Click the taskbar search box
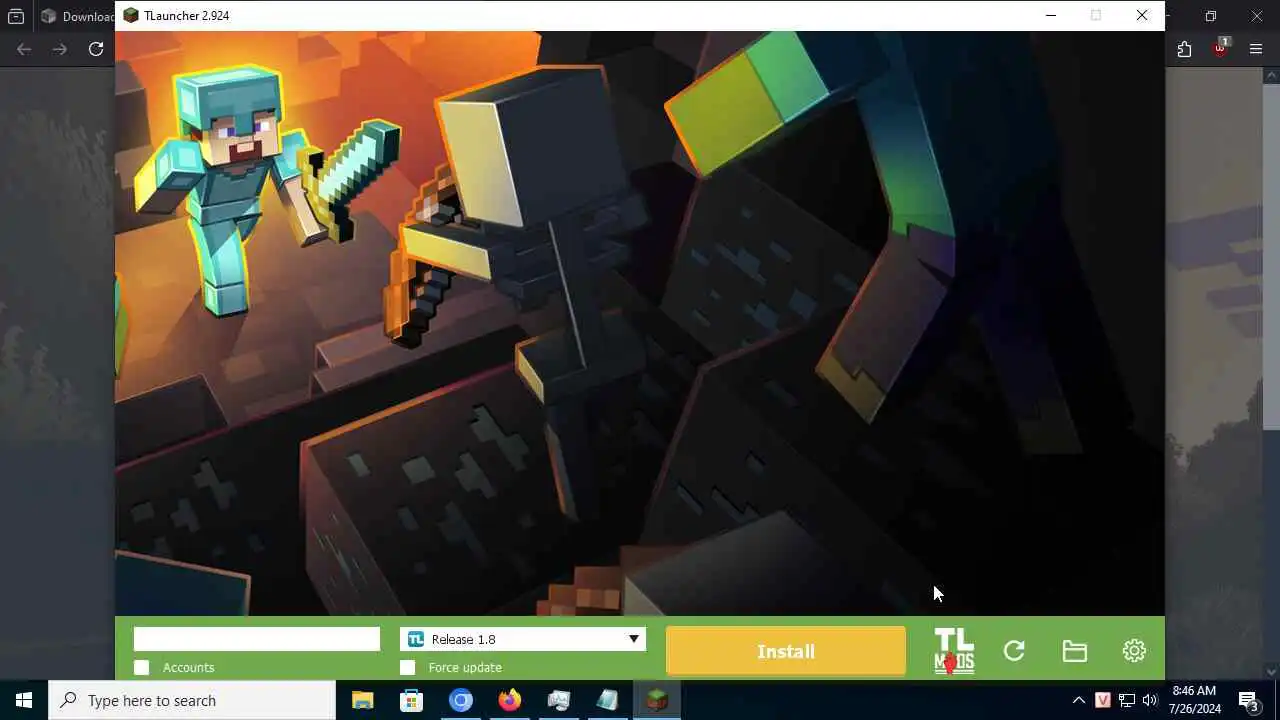This screenshot has height=720, width=1280. point(192,700)
